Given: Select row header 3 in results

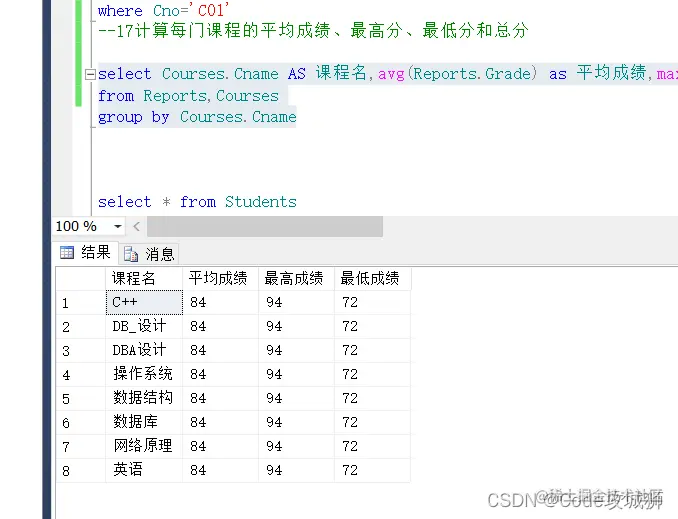Looking at the screenshot, I should [81, 350].
